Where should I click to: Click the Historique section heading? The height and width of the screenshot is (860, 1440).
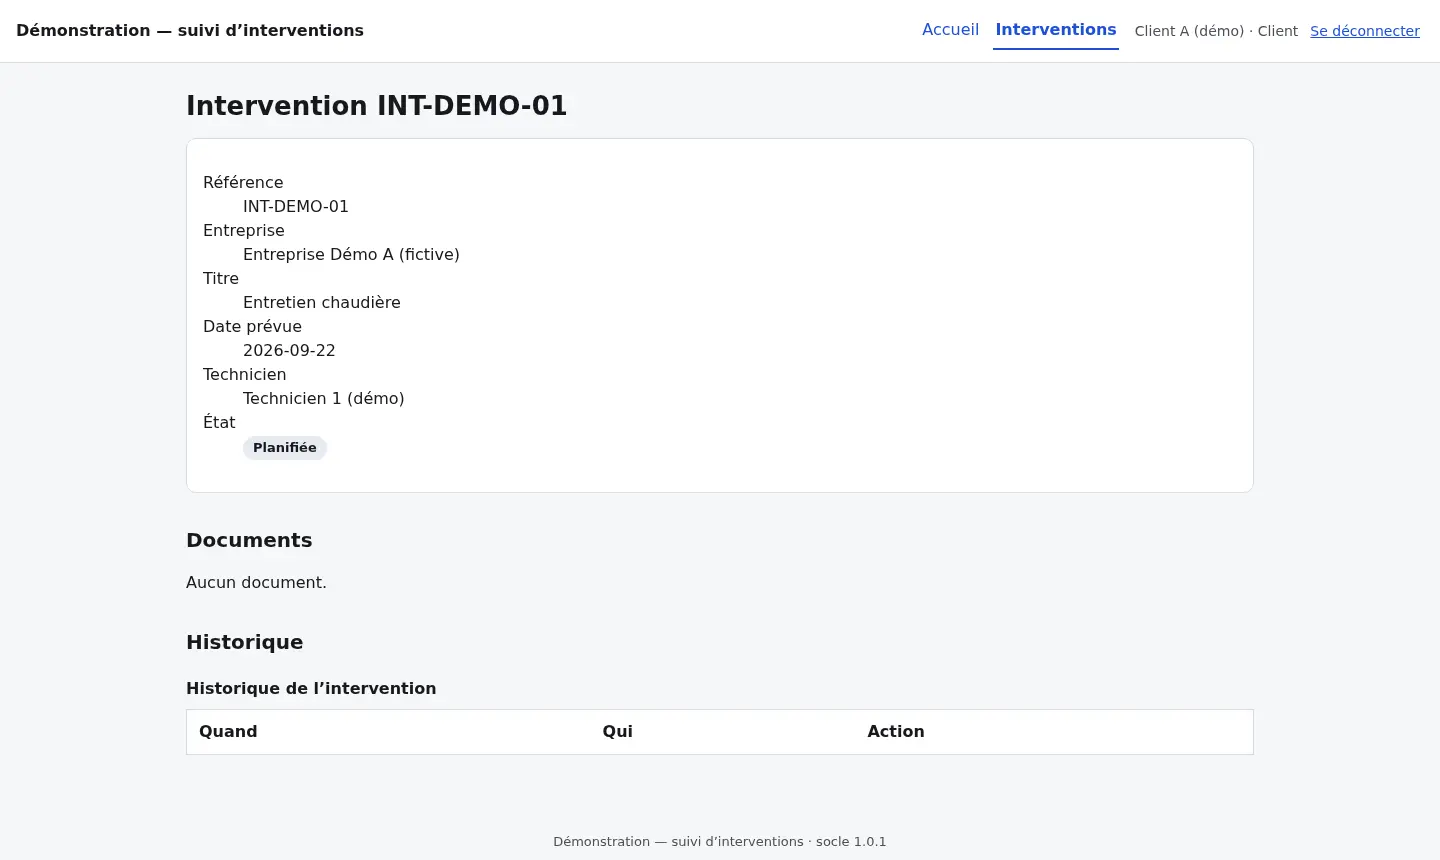[x=244, y=642]
